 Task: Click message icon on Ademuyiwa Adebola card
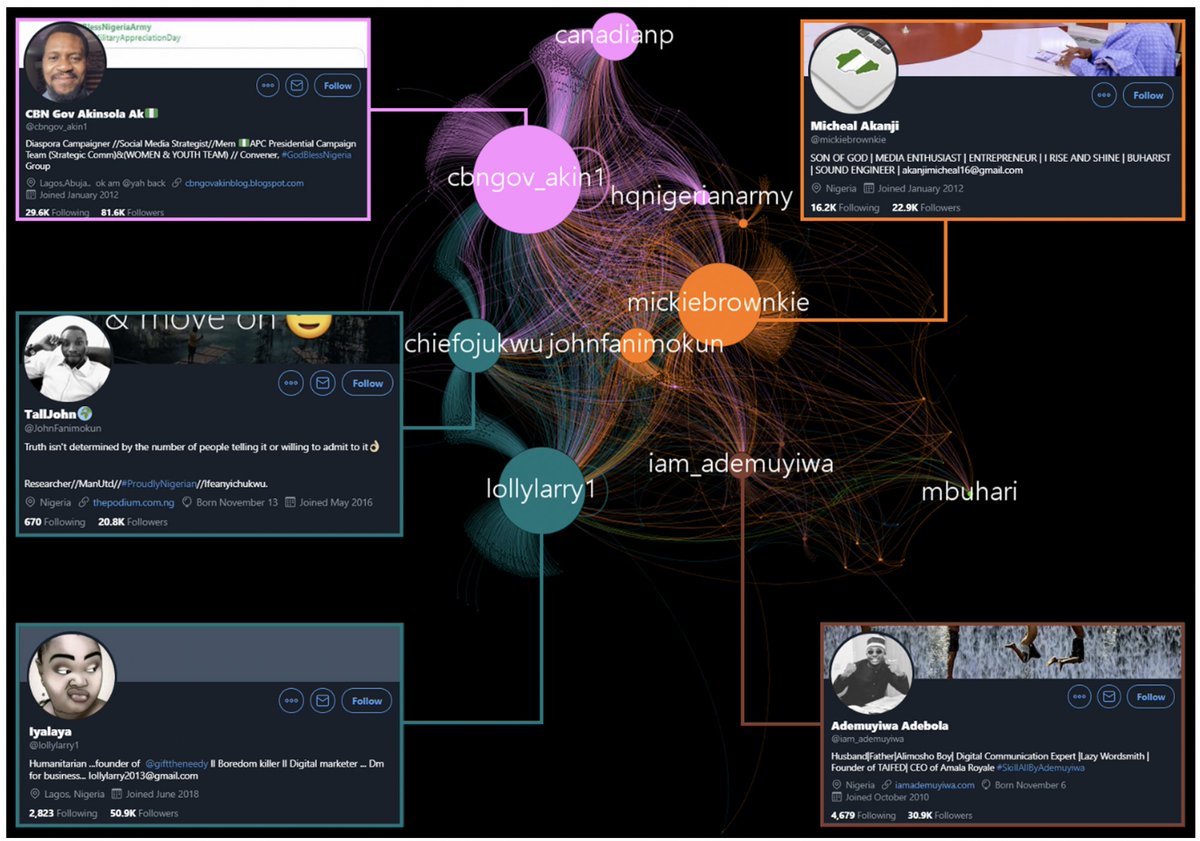tap(1108, 697)
